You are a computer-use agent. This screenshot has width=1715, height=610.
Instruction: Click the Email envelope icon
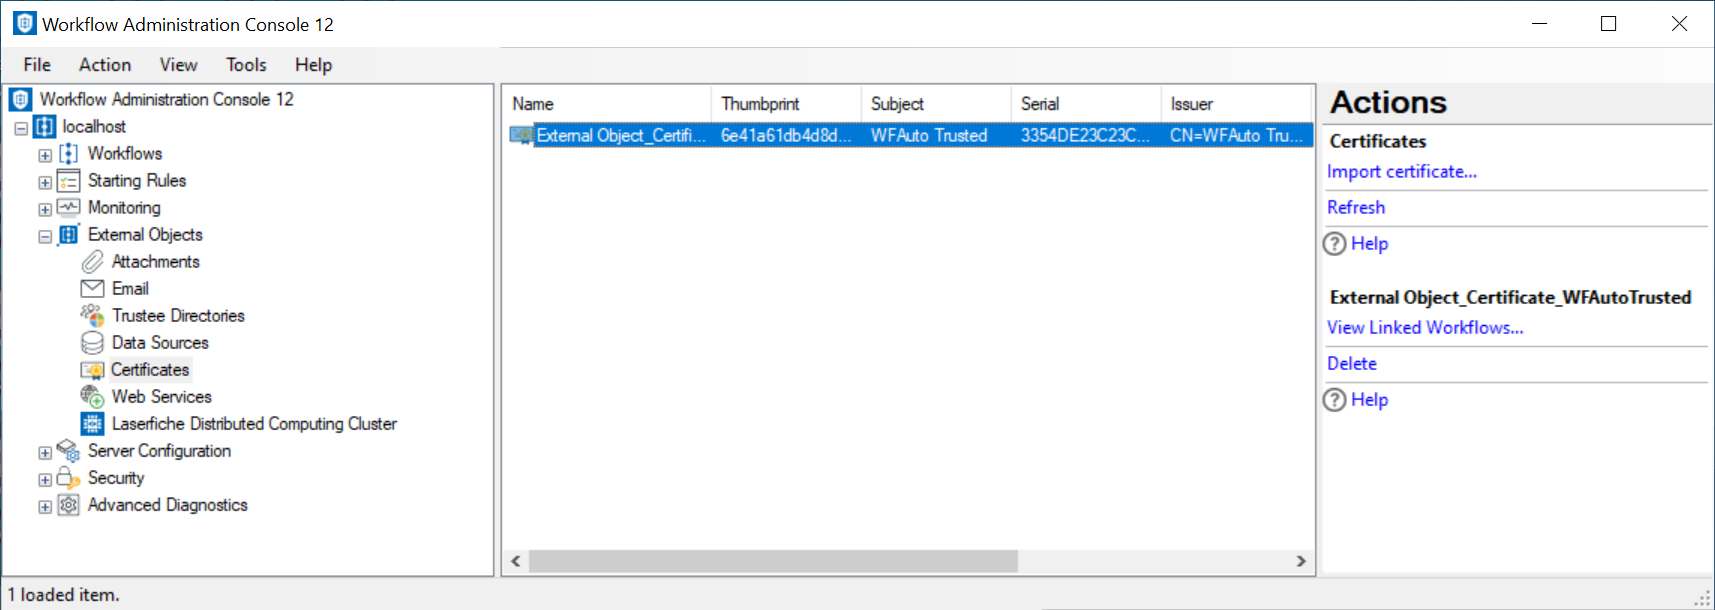(92, 289)
